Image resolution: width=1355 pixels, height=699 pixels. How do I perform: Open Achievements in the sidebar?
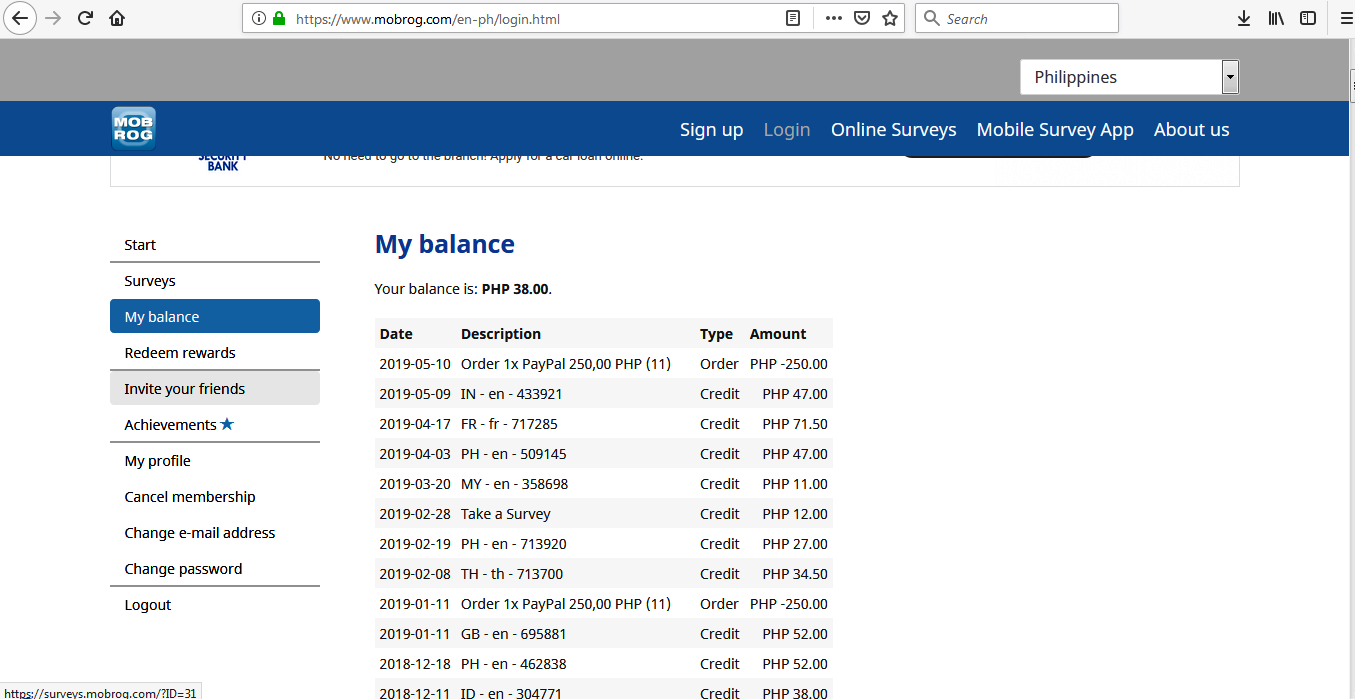coord(215,424)
